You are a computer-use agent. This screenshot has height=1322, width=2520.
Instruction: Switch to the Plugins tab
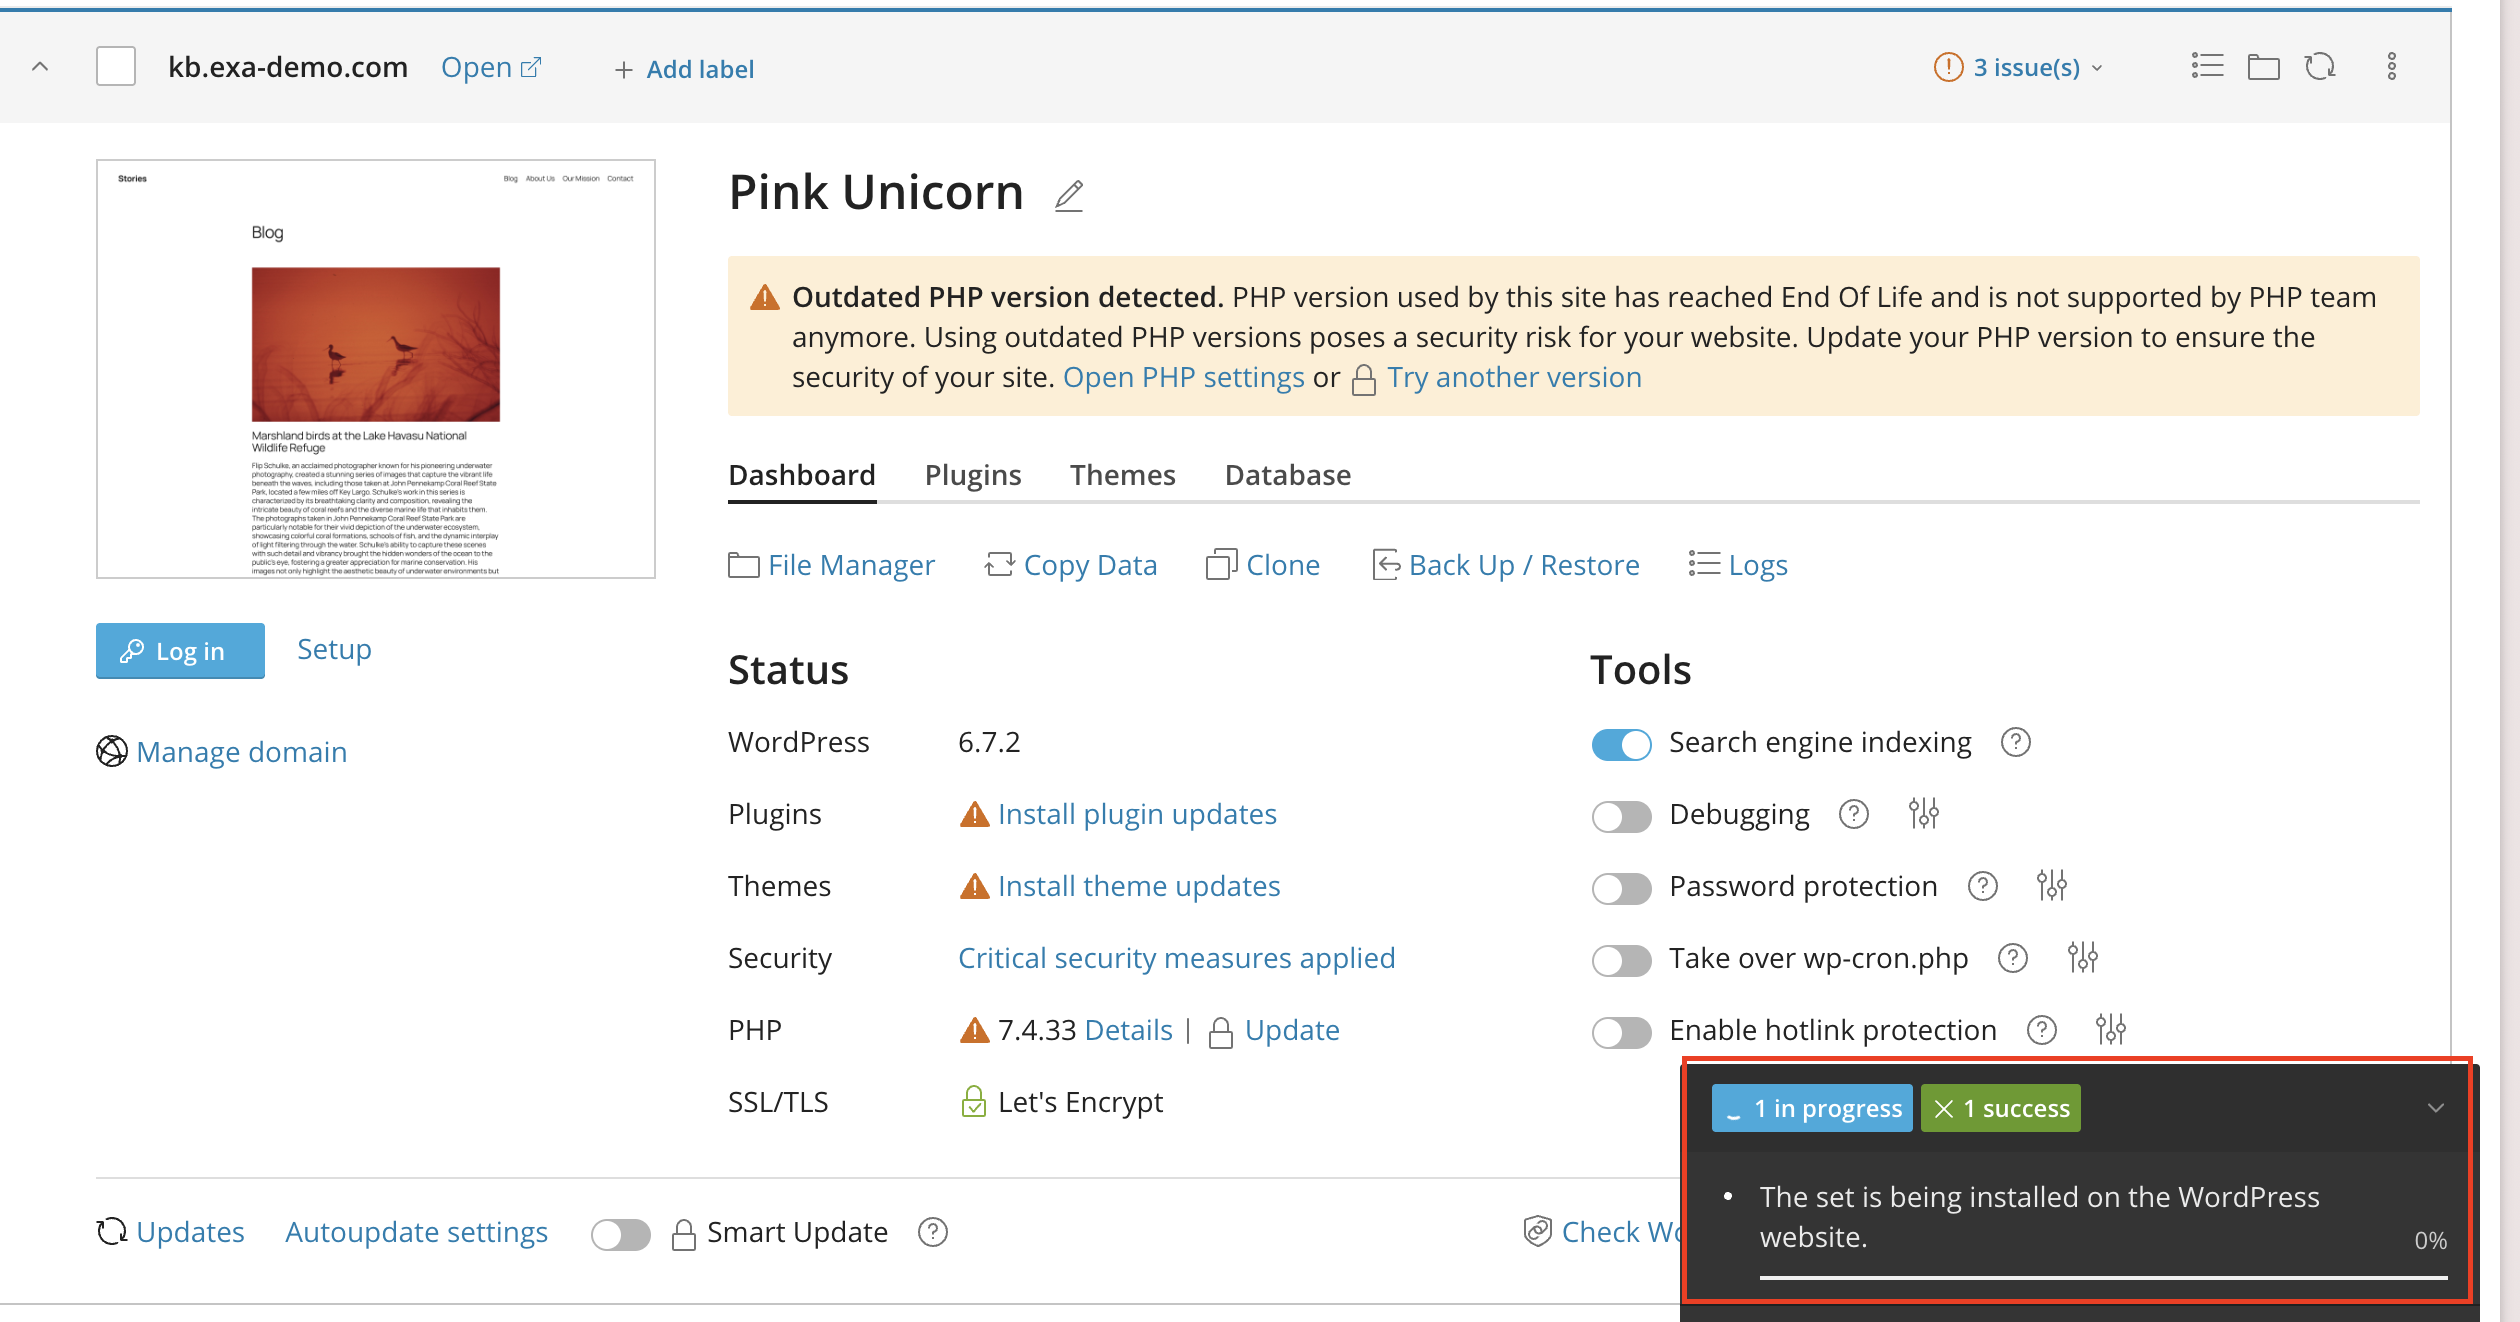point(972,475)
